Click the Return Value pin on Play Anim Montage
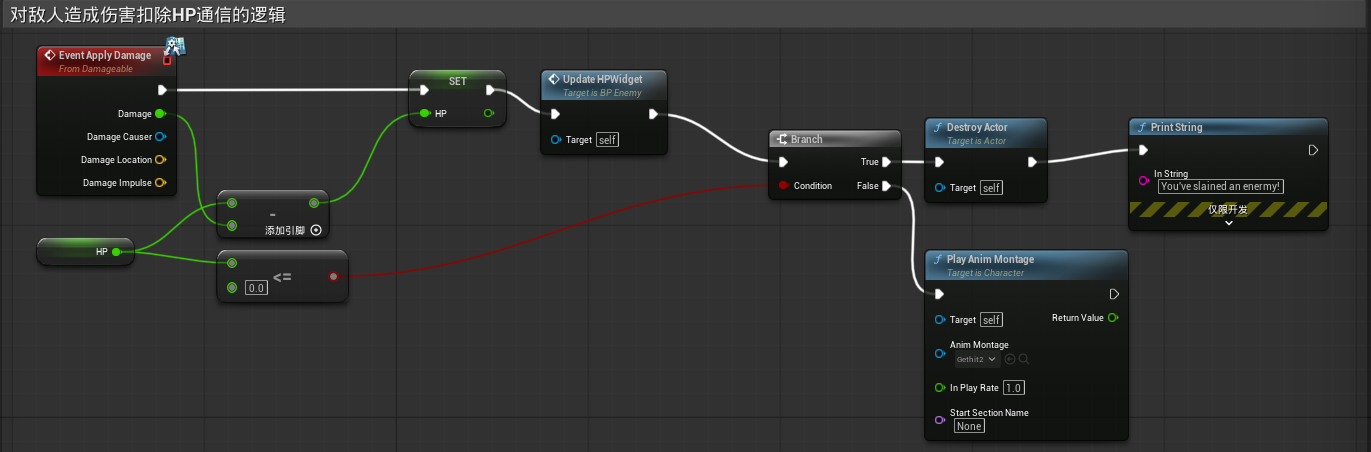 point(1113,318)
